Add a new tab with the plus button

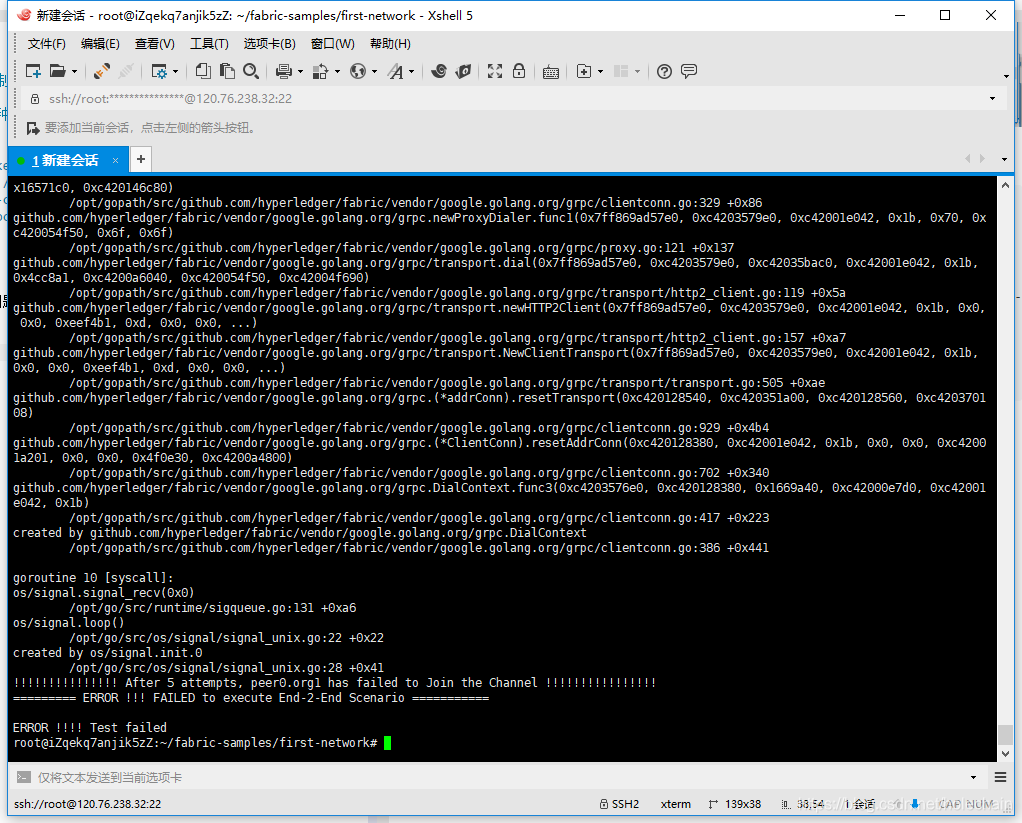[x=141, y=159]
